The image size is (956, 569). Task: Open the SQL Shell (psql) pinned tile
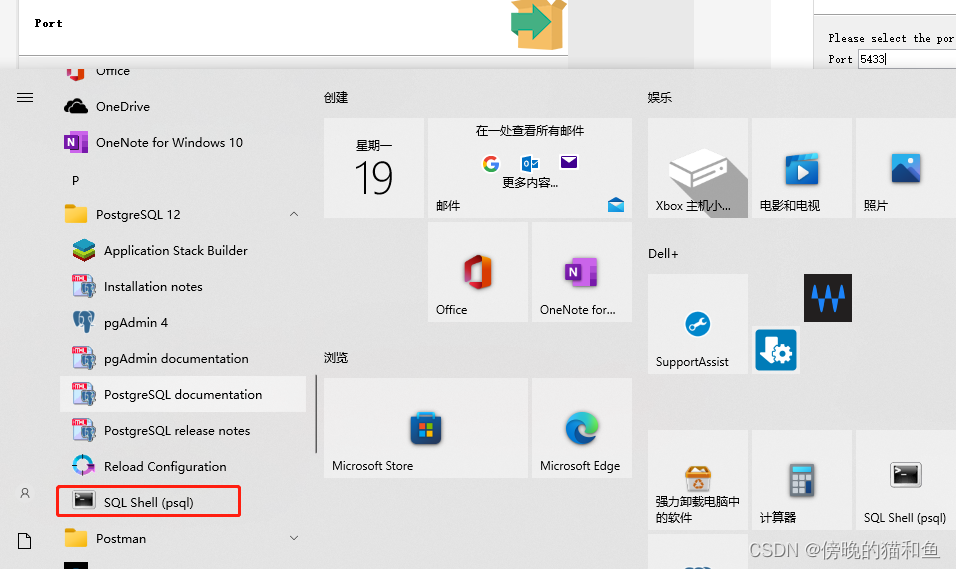[905, 480]
